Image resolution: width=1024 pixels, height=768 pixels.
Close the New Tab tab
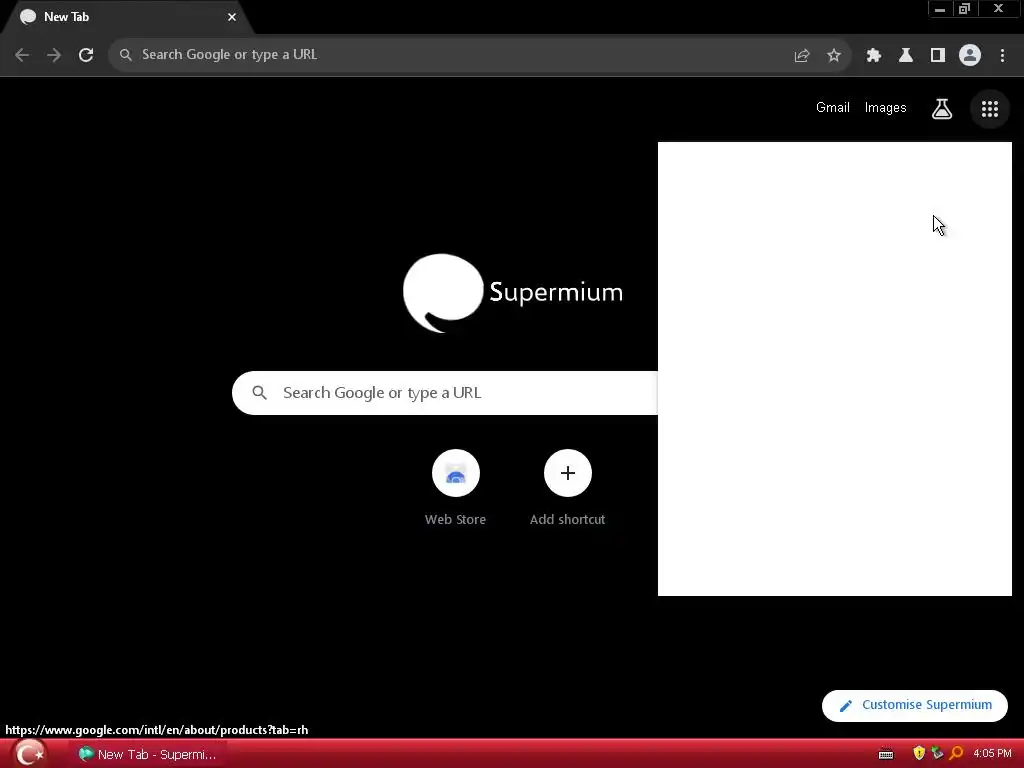click(232, 17)
